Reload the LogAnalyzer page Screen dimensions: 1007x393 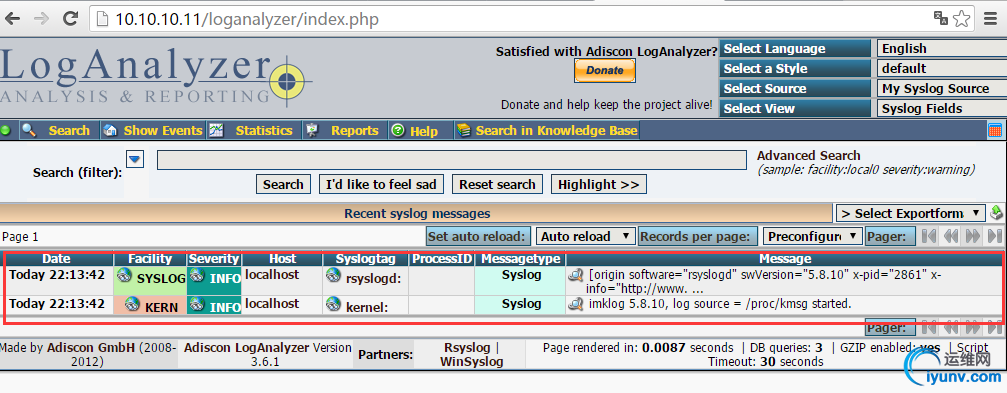[x=71, y=18]
